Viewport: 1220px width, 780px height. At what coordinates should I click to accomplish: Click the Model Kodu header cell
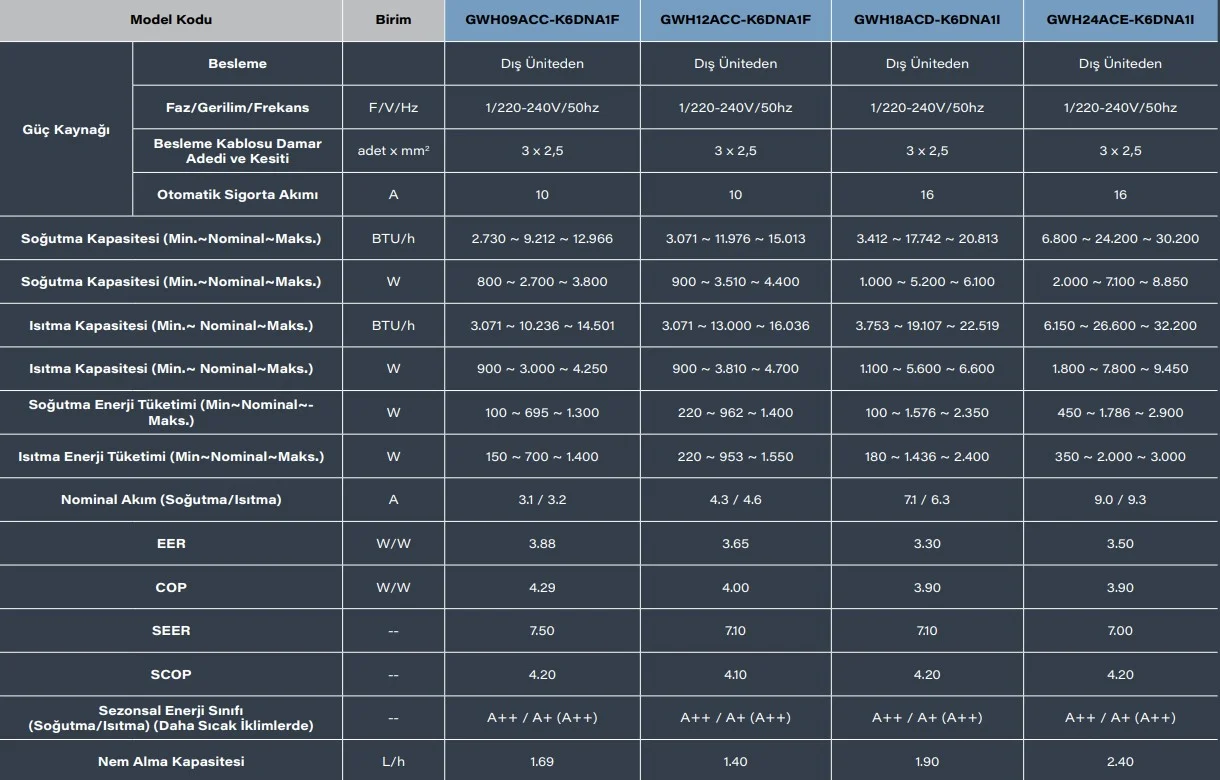(171, 20)
